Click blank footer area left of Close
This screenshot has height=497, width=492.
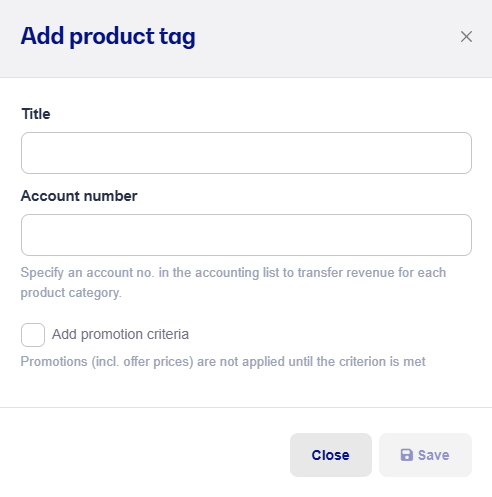pos(143,455)
